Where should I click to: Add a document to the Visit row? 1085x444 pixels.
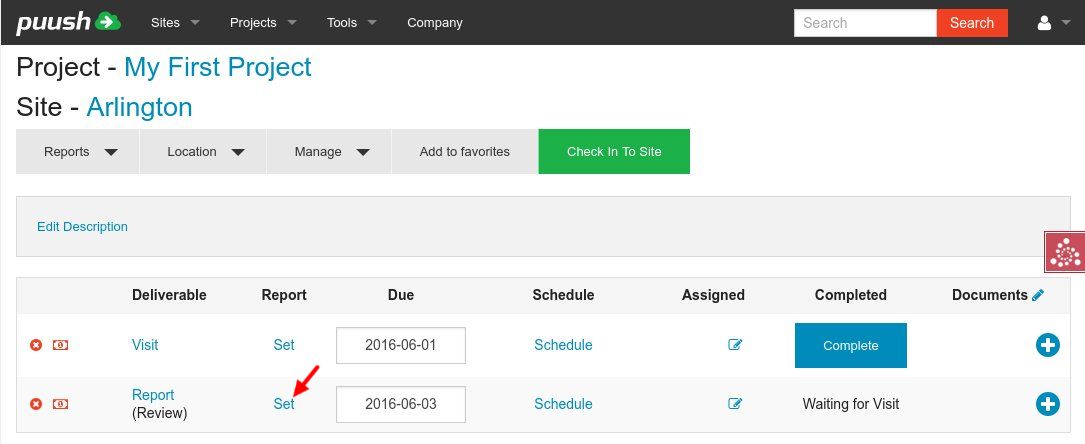point(1047,345)
